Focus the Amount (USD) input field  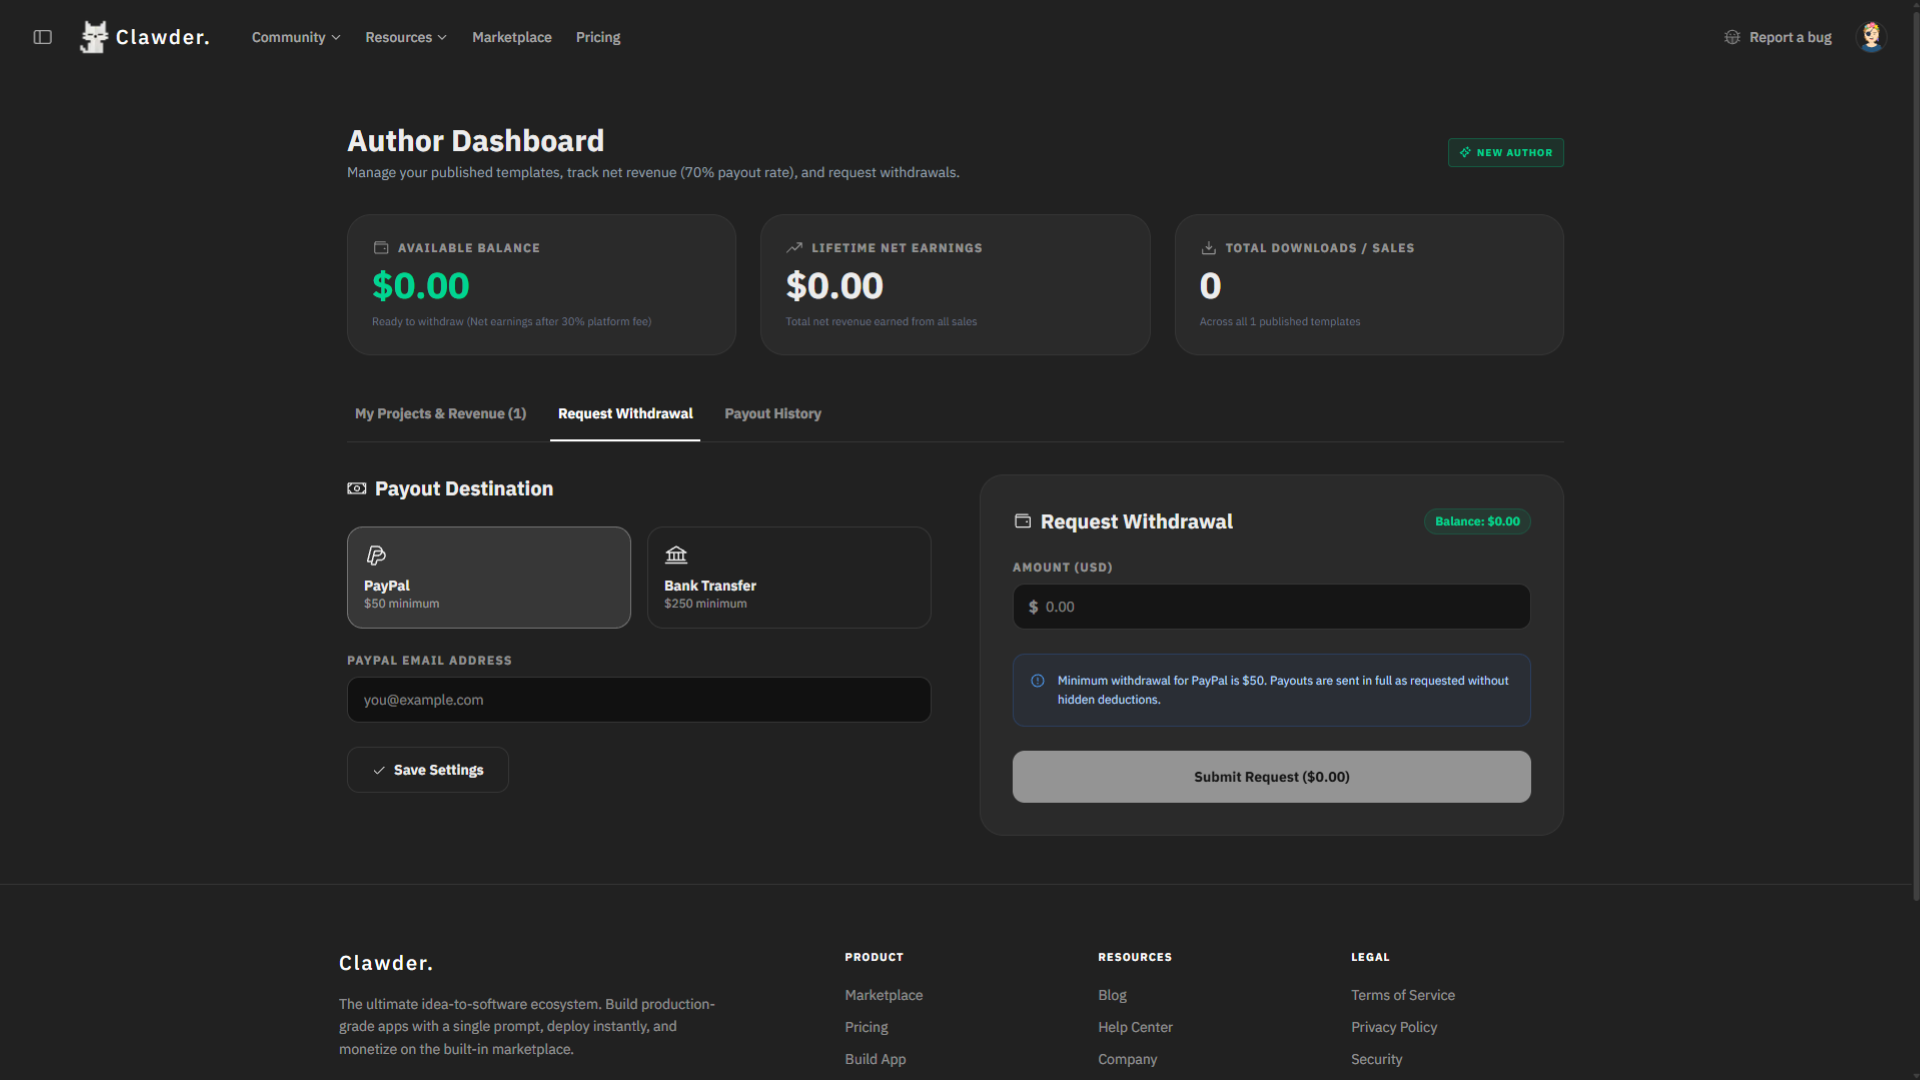pos(1271,607)
